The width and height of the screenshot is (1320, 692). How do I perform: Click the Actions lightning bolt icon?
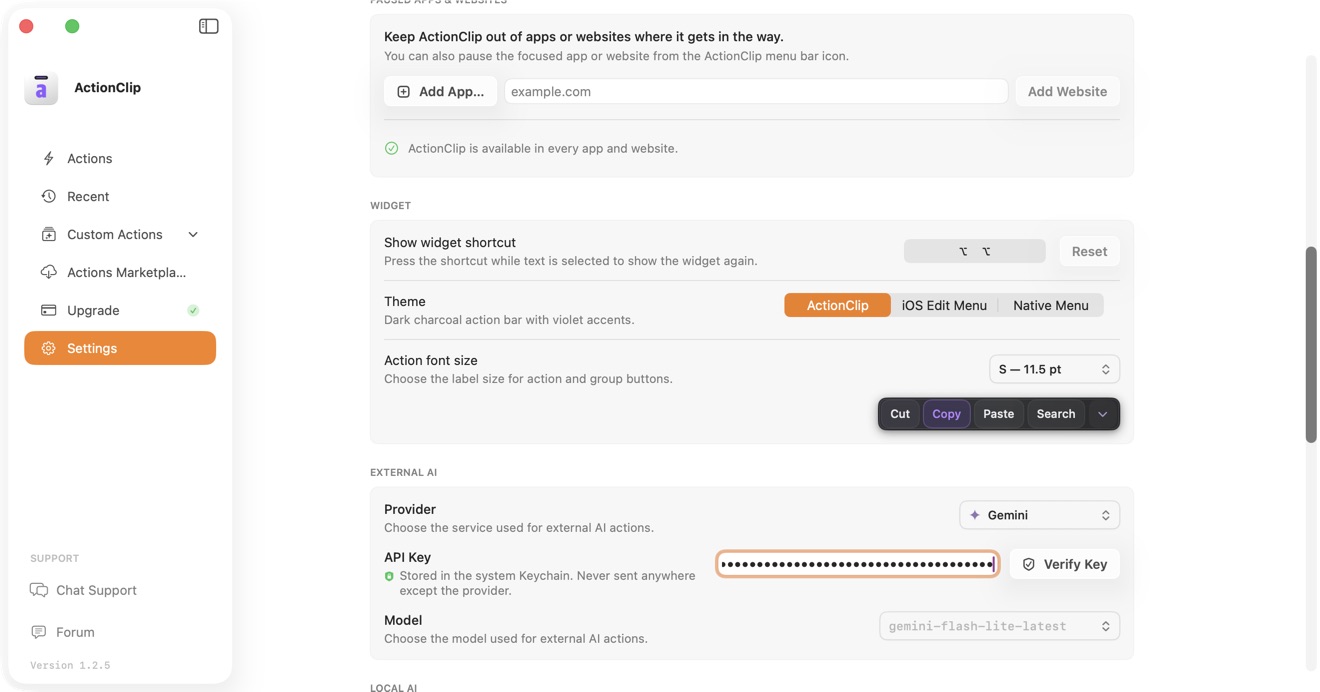[48, 158]
